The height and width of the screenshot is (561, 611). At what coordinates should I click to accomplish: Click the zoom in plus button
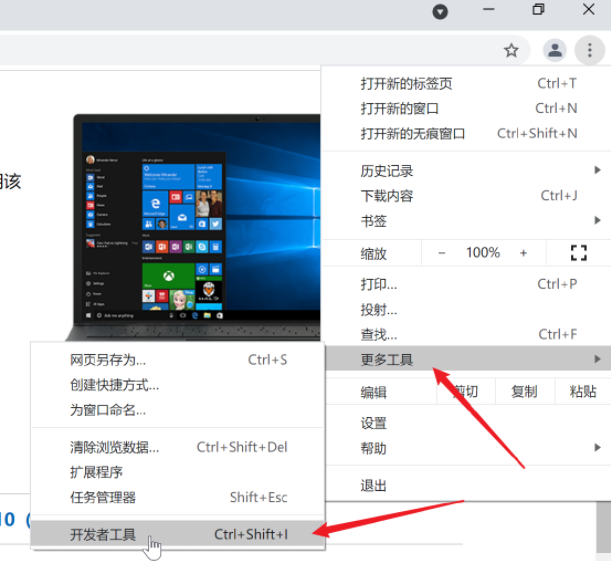522,252
